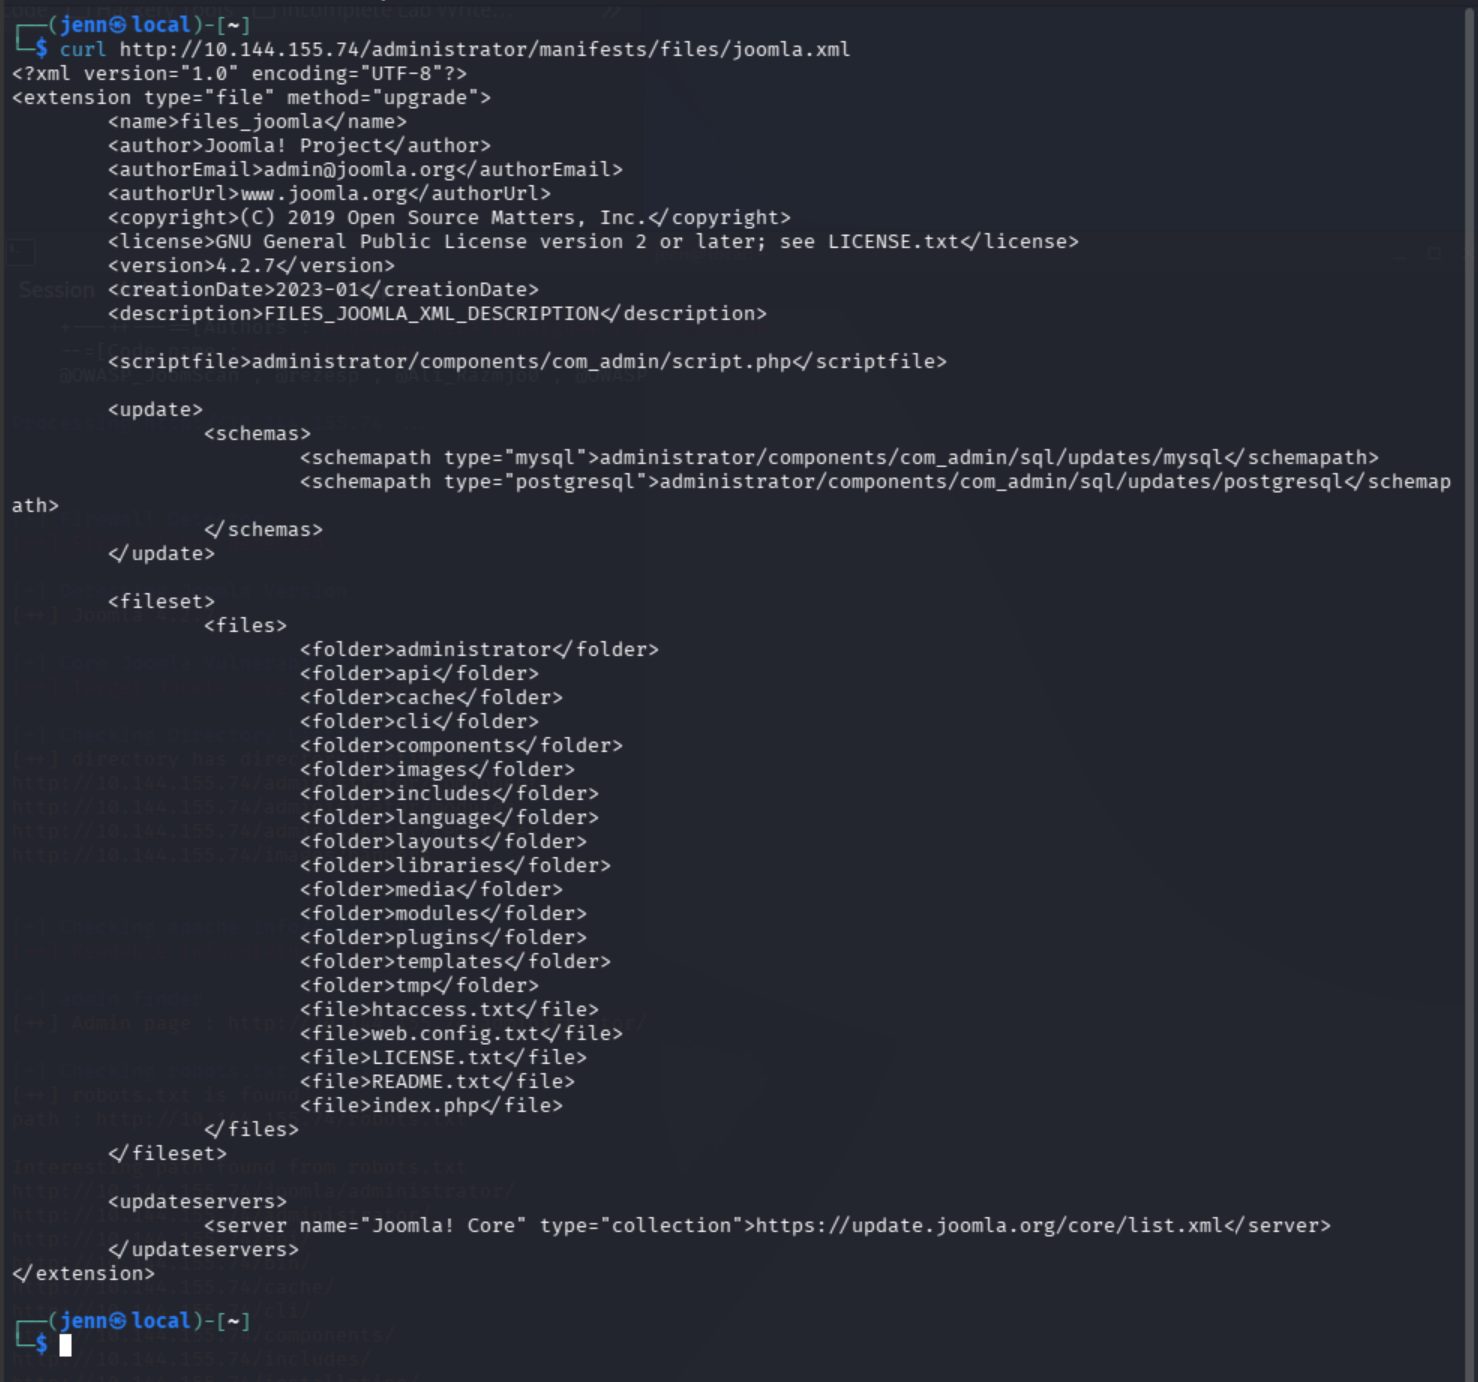Click the folder tmp entry
Image resolution: width=1478 pixels, height=1382 pixels.
pyautogui.click(x=419, y=985)
